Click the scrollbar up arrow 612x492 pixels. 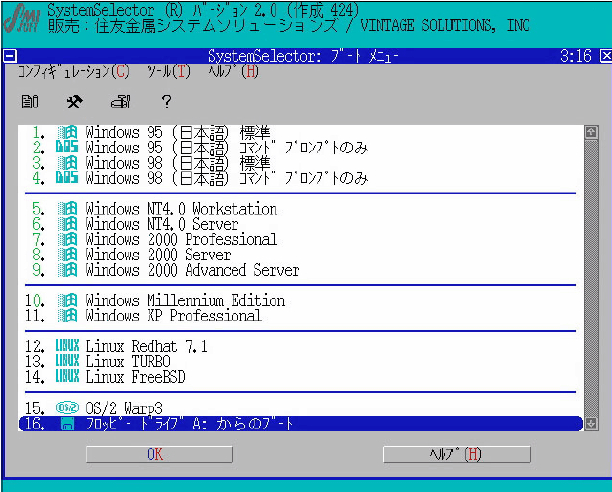coord(591,133)
